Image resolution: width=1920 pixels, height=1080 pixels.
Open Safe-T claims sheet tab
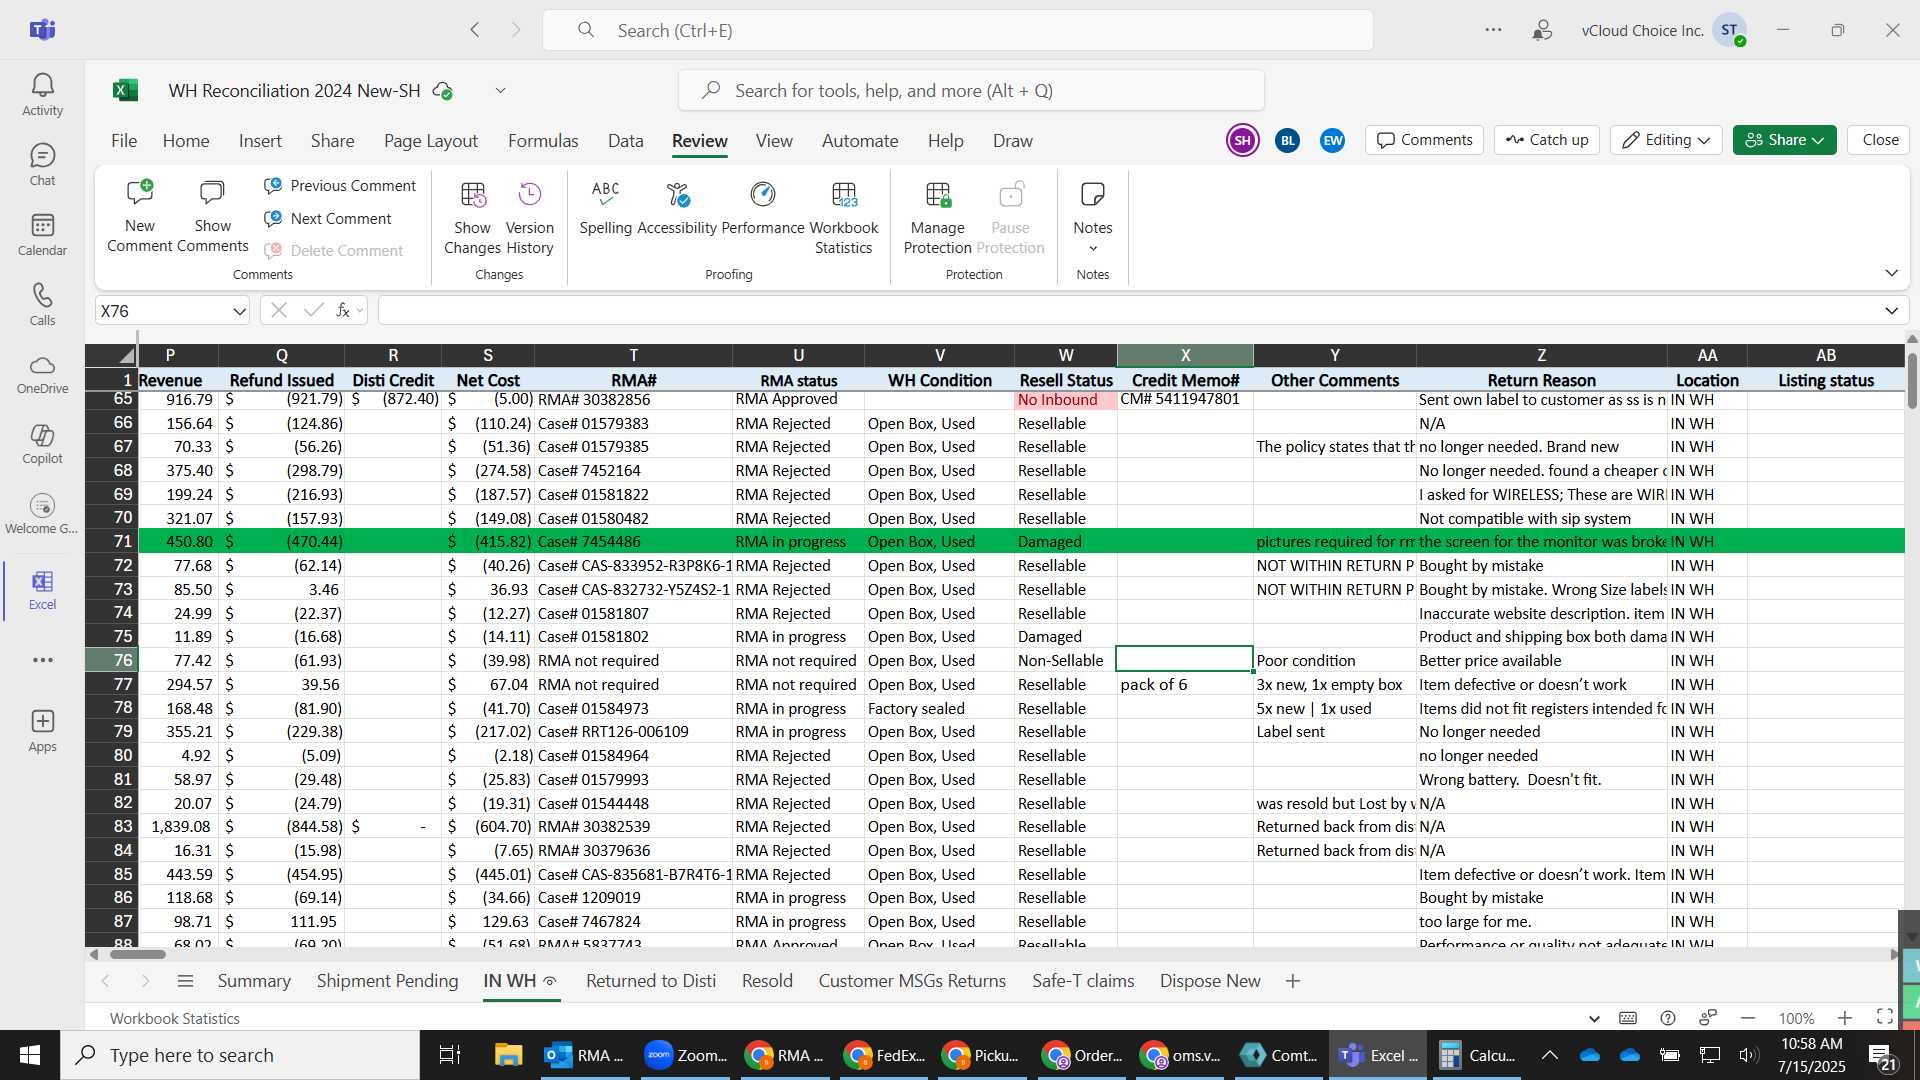pos(1083,981)
